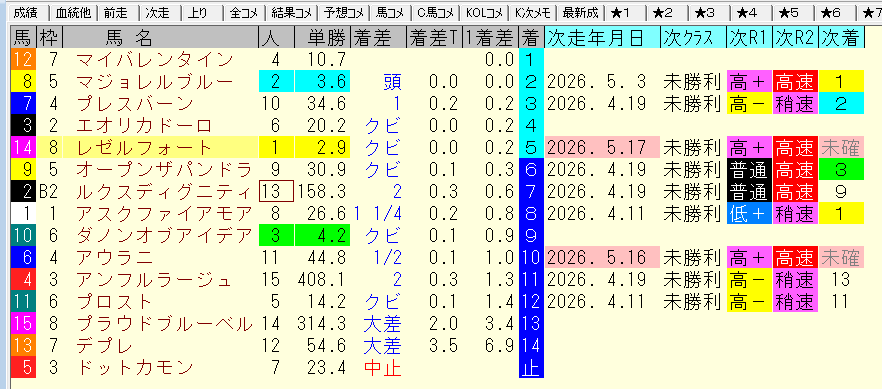Screen dimensions: 882x389
Task: Click the 止 finish cell in last row
Action: click(531, 368)
